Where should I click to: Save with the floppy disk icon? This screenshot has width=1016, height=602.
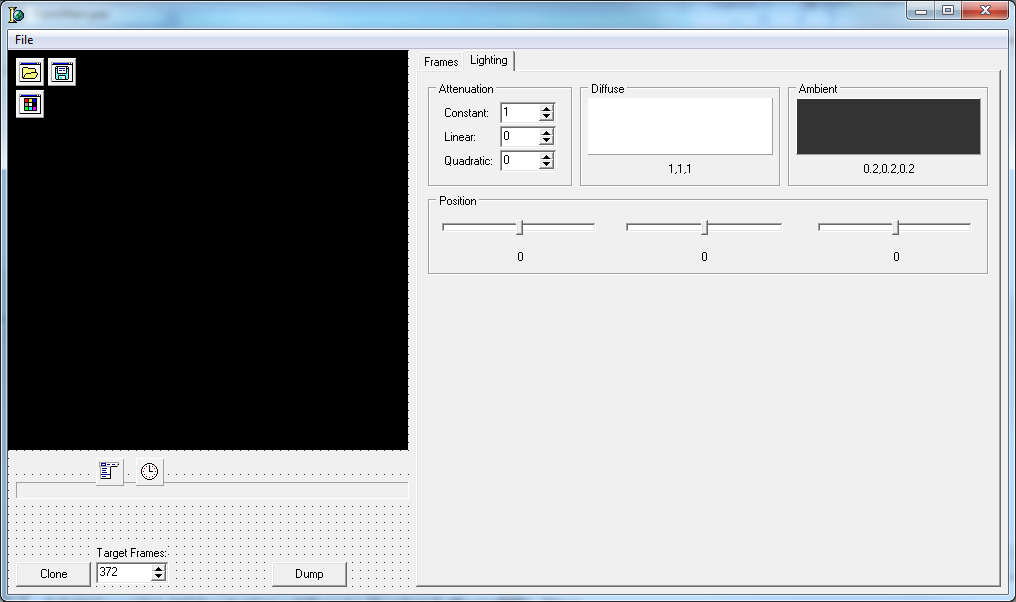[62, 72]
